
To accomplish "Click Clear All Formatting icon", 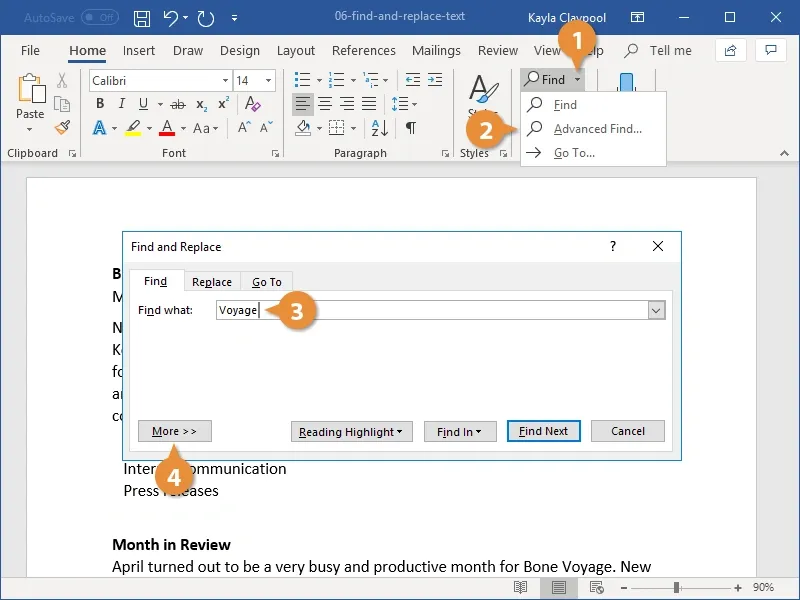I will pos(253,104).
